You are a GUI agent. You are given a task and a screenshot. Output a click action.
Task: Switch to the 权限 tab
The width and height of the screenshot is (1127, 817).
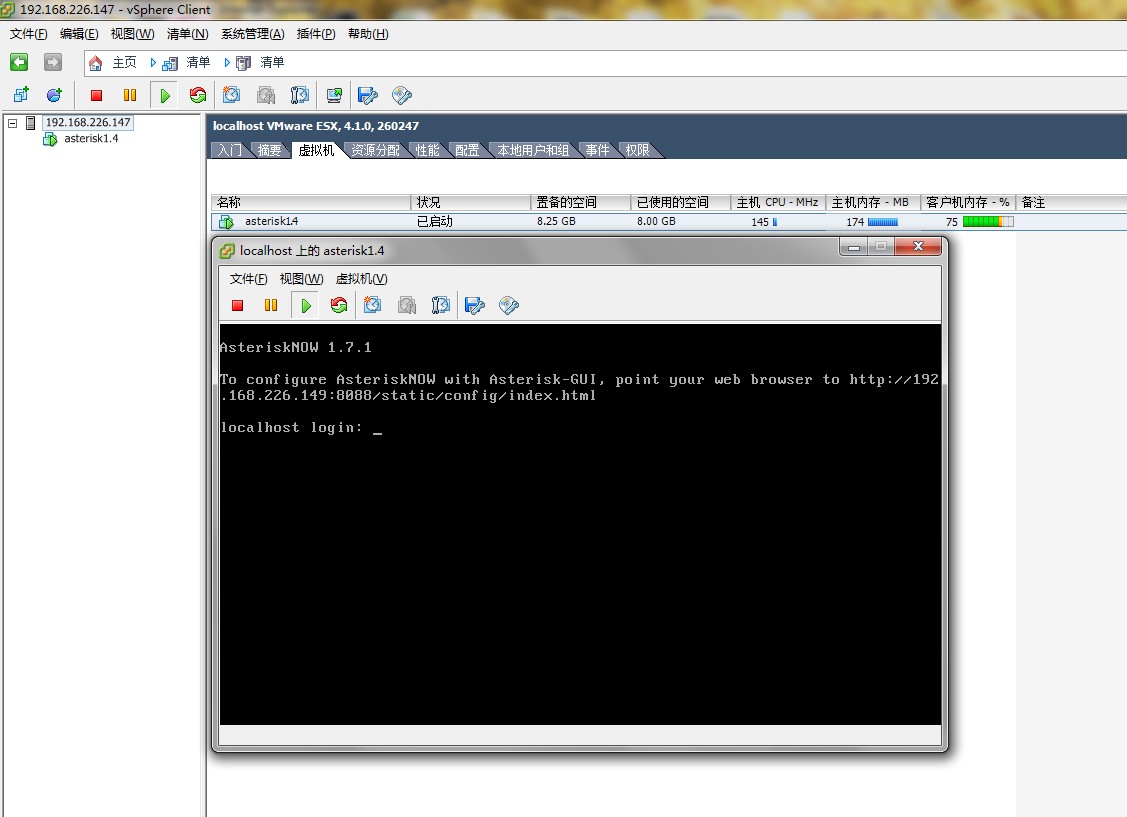click(638, 150)
